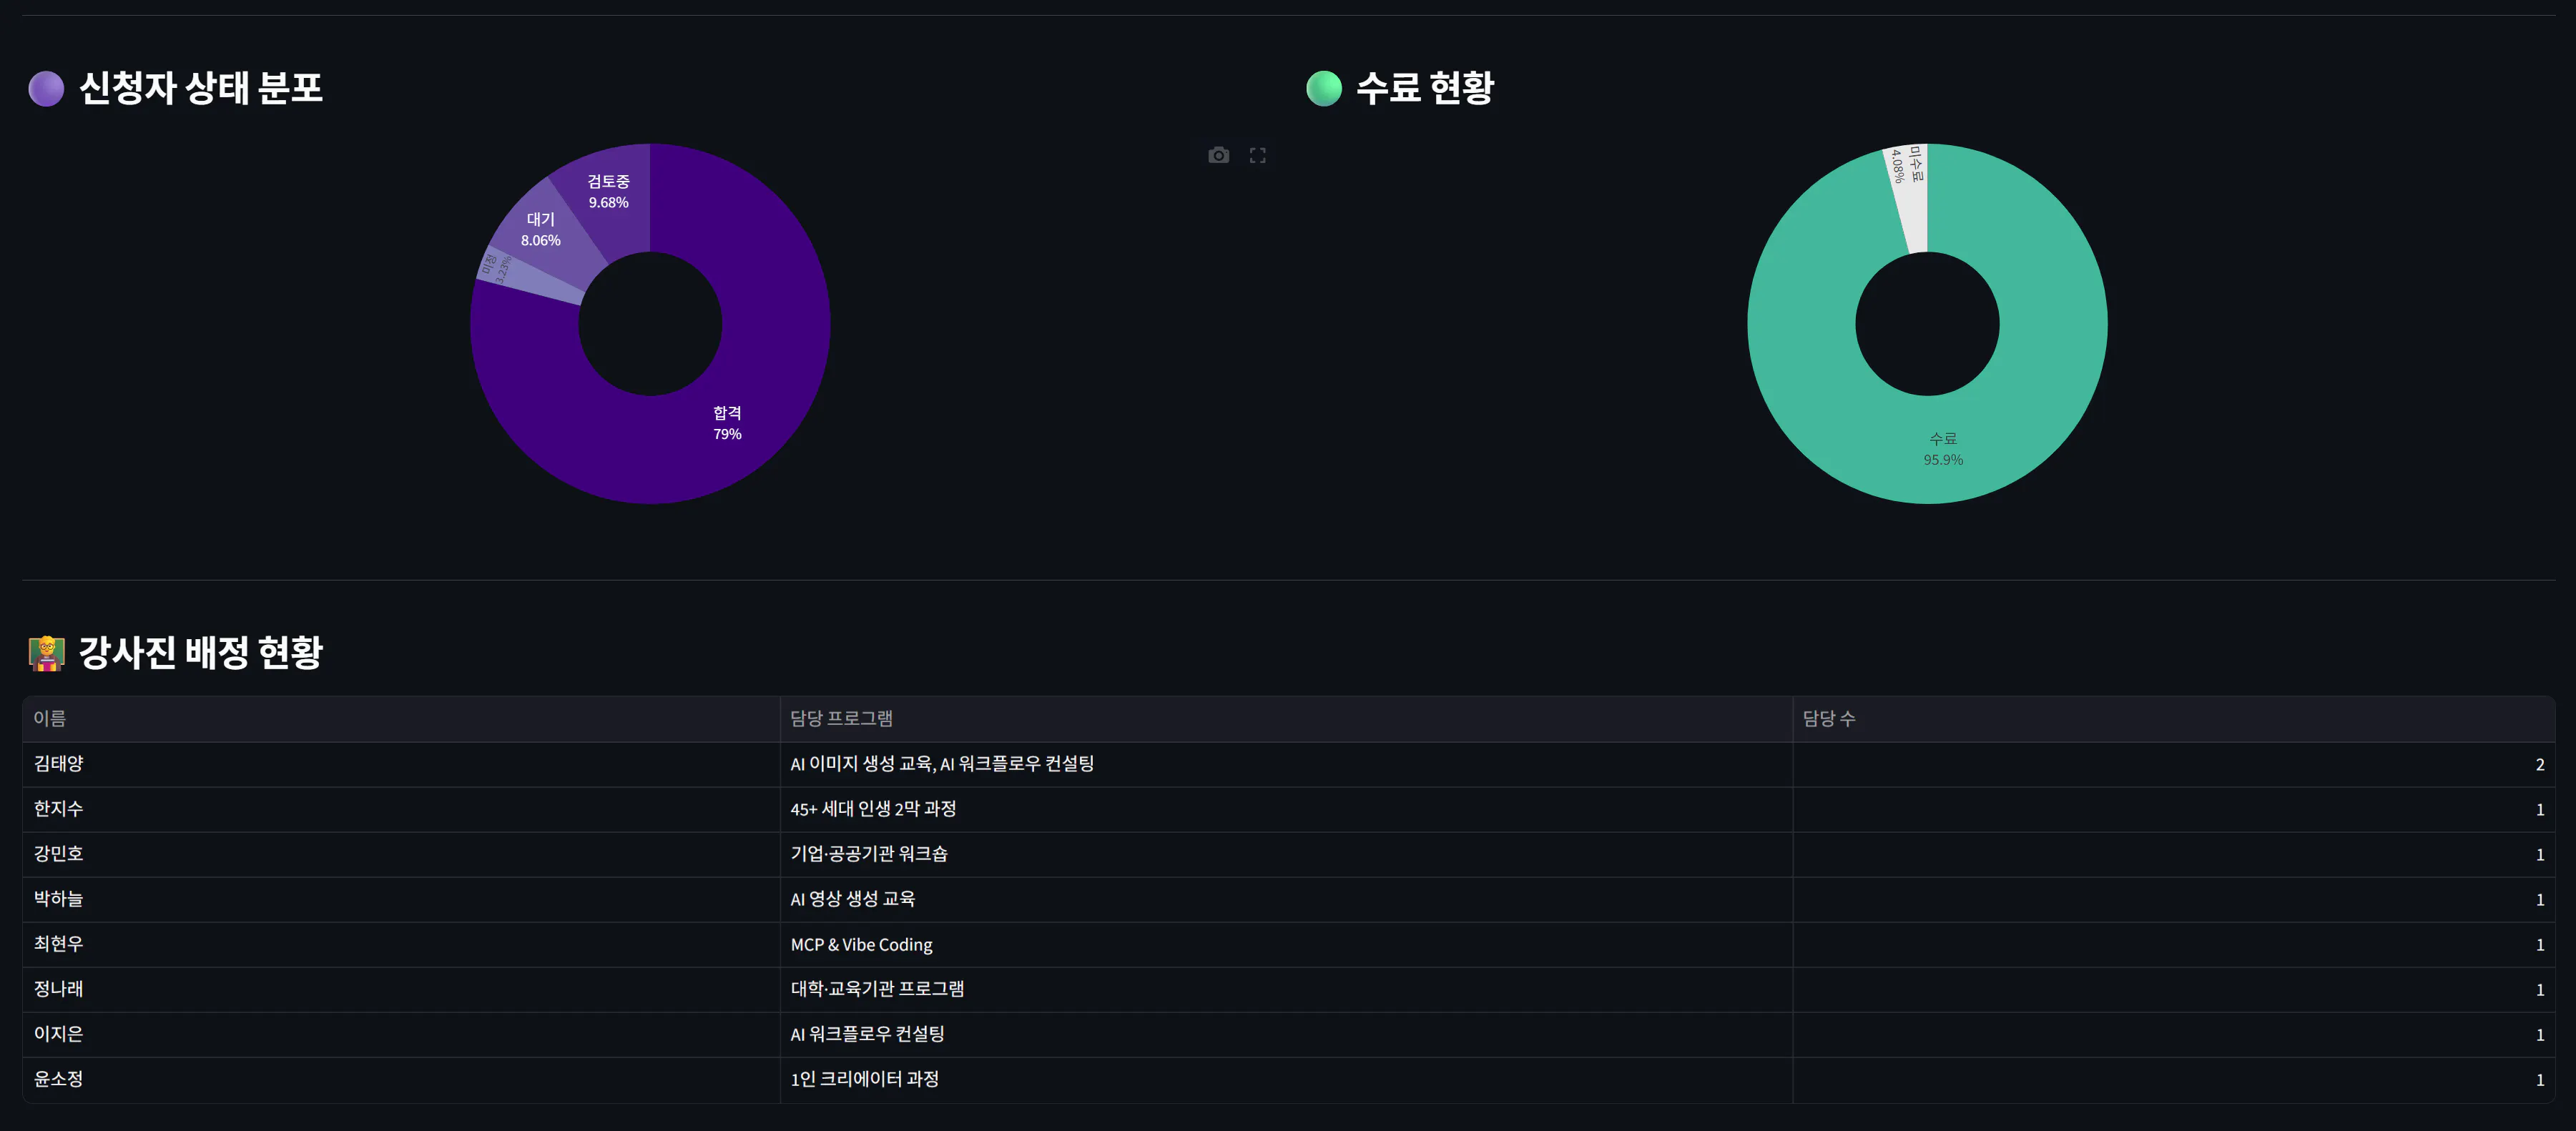Click the purple circle beside 신청자 상태 분포

pyautogui.click(x=46, y=88)
